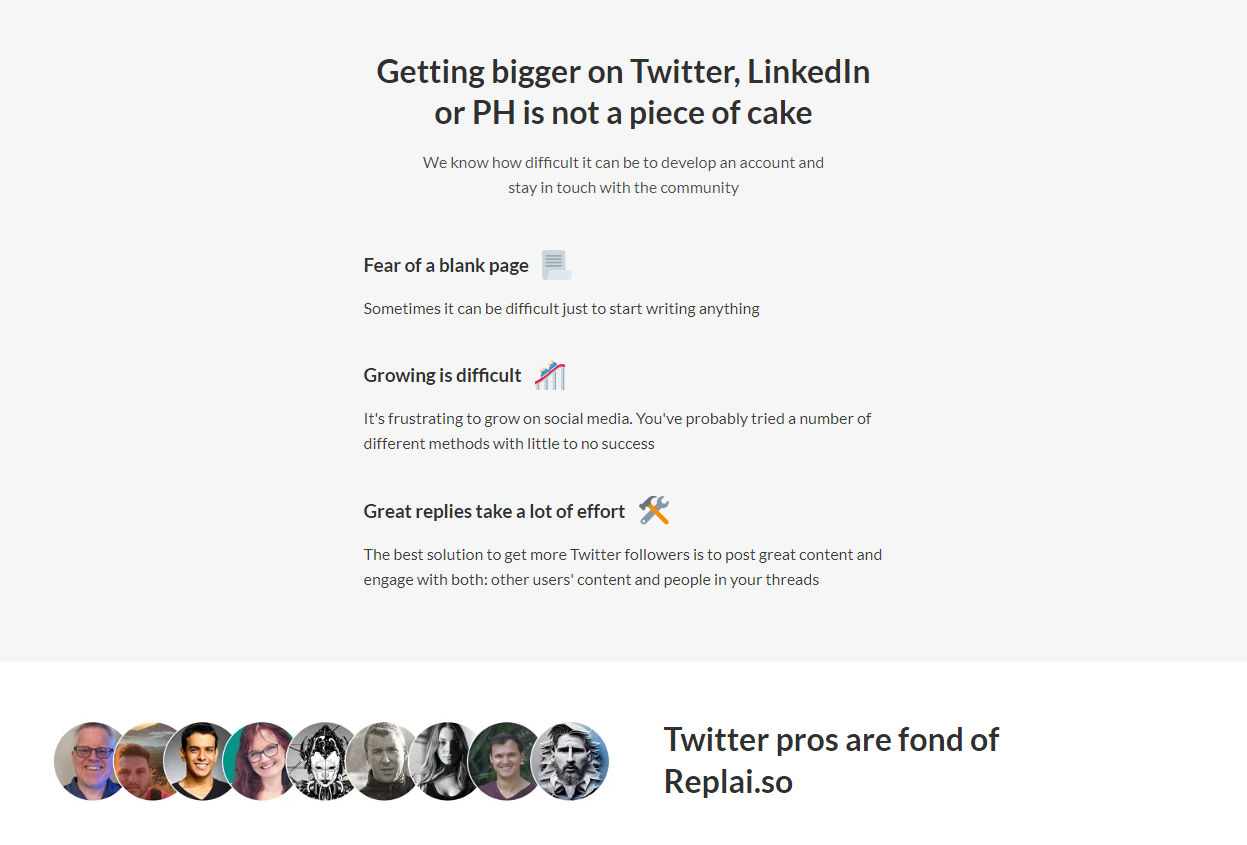The width and height of the screenshot is (1247, 845).
Task: Click the scroll page emoji icon
Action: point(556,265)
